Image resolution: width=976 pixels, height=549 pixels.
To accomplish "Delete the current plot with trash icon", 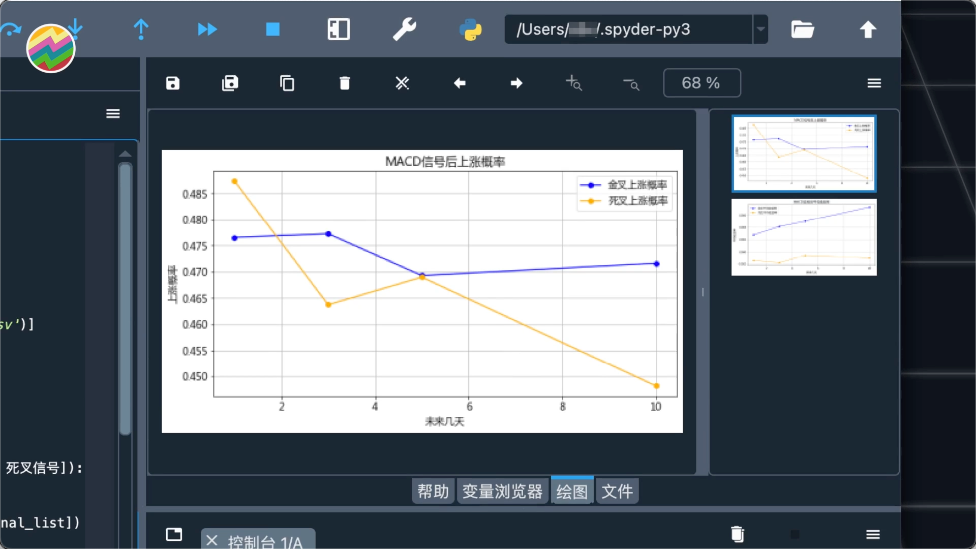I will pos(345,83).
